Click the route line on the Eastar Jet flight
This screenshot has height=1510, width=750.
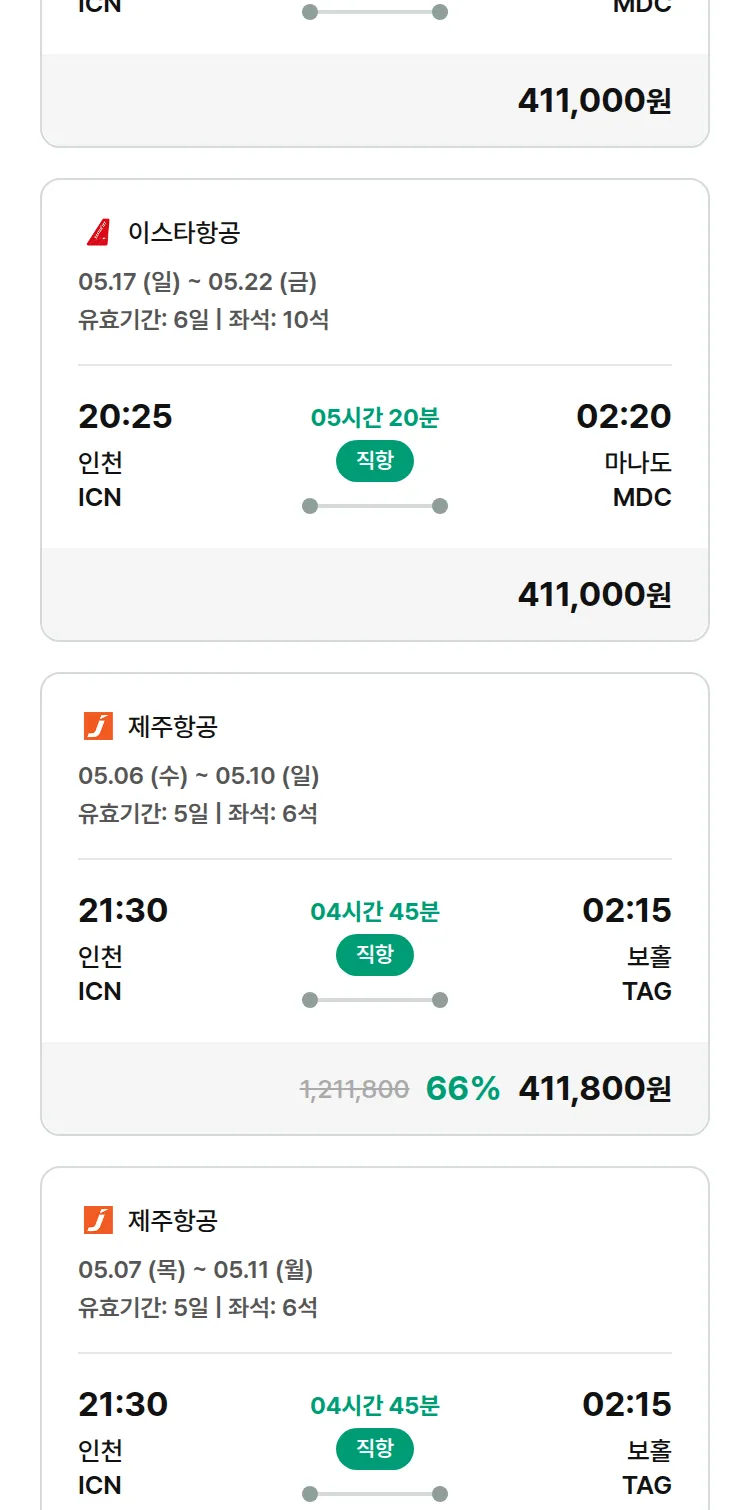pyautogui.click(x=375, y=506)
